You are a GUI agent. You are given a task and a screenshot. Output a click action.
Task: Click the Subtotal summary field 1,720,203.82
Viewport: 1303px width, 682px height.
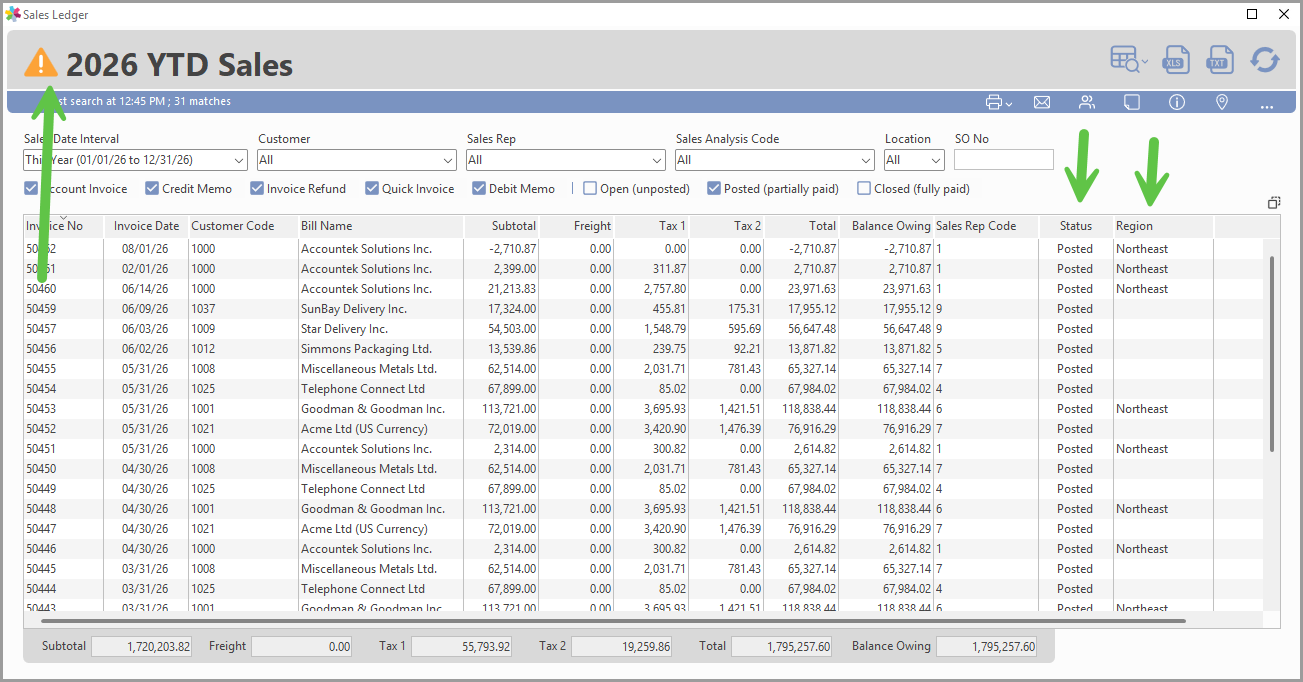click(142, 647)
